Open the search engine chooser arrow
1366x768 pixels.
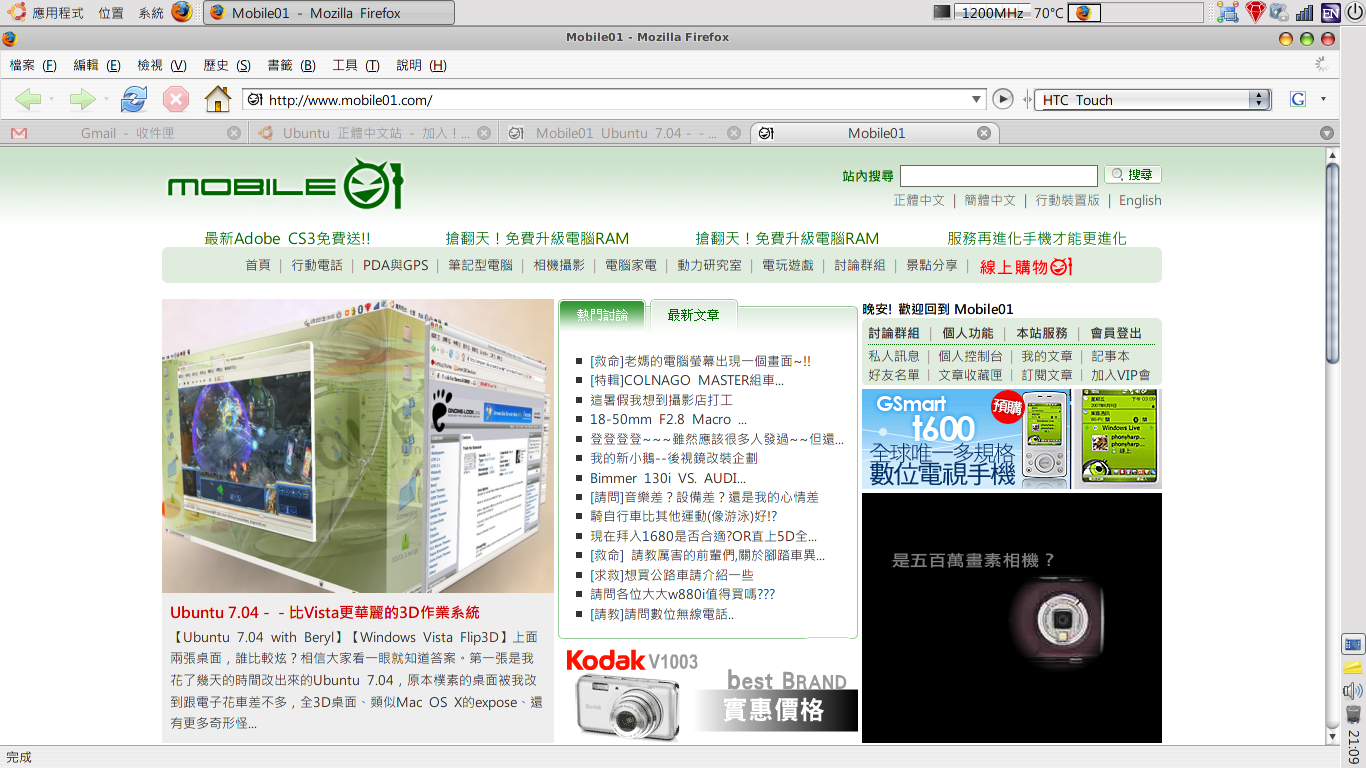click(x=1323, y=99)
